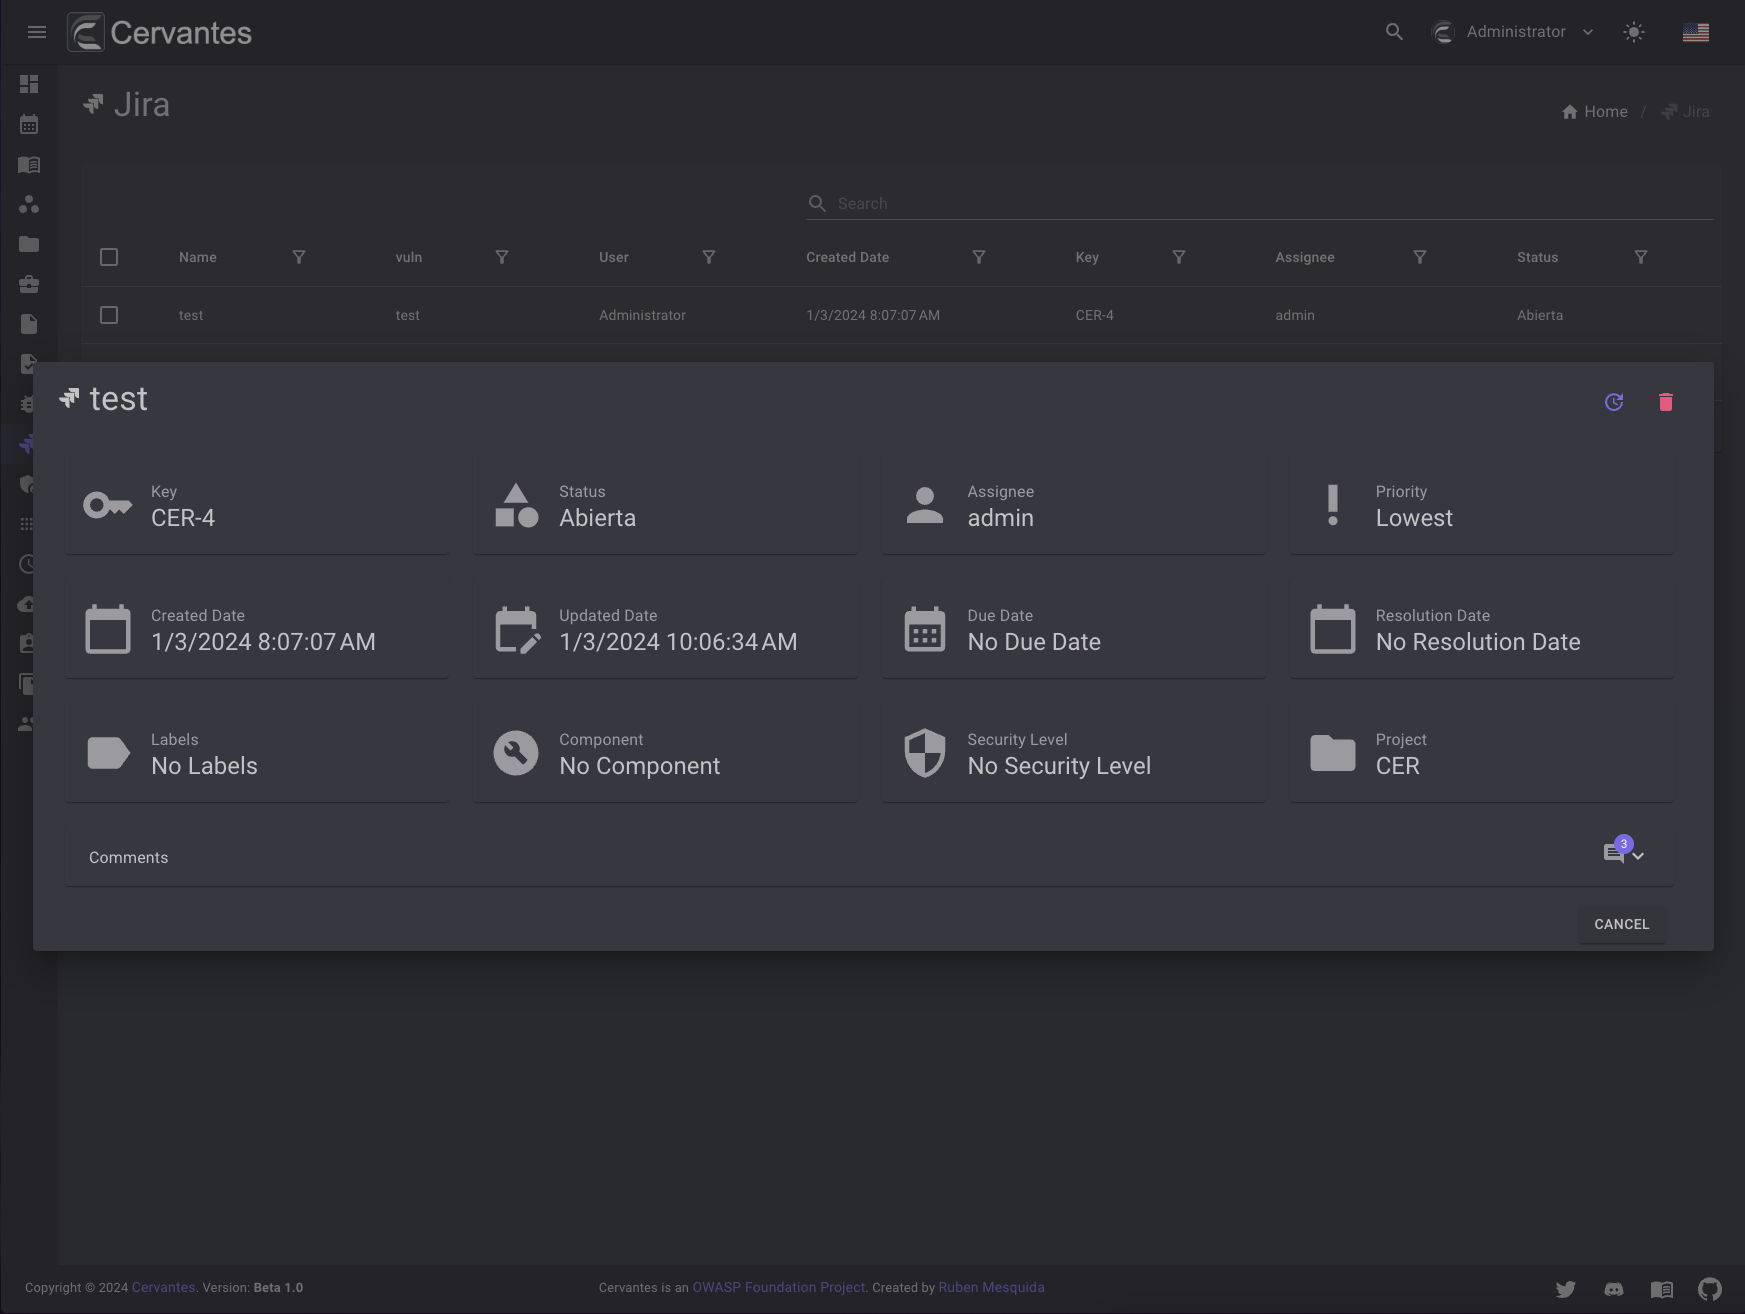Open the three-circles workspaces sidebar icon
This screenshot has height=1314, width=1745.
tap(29, 204)
